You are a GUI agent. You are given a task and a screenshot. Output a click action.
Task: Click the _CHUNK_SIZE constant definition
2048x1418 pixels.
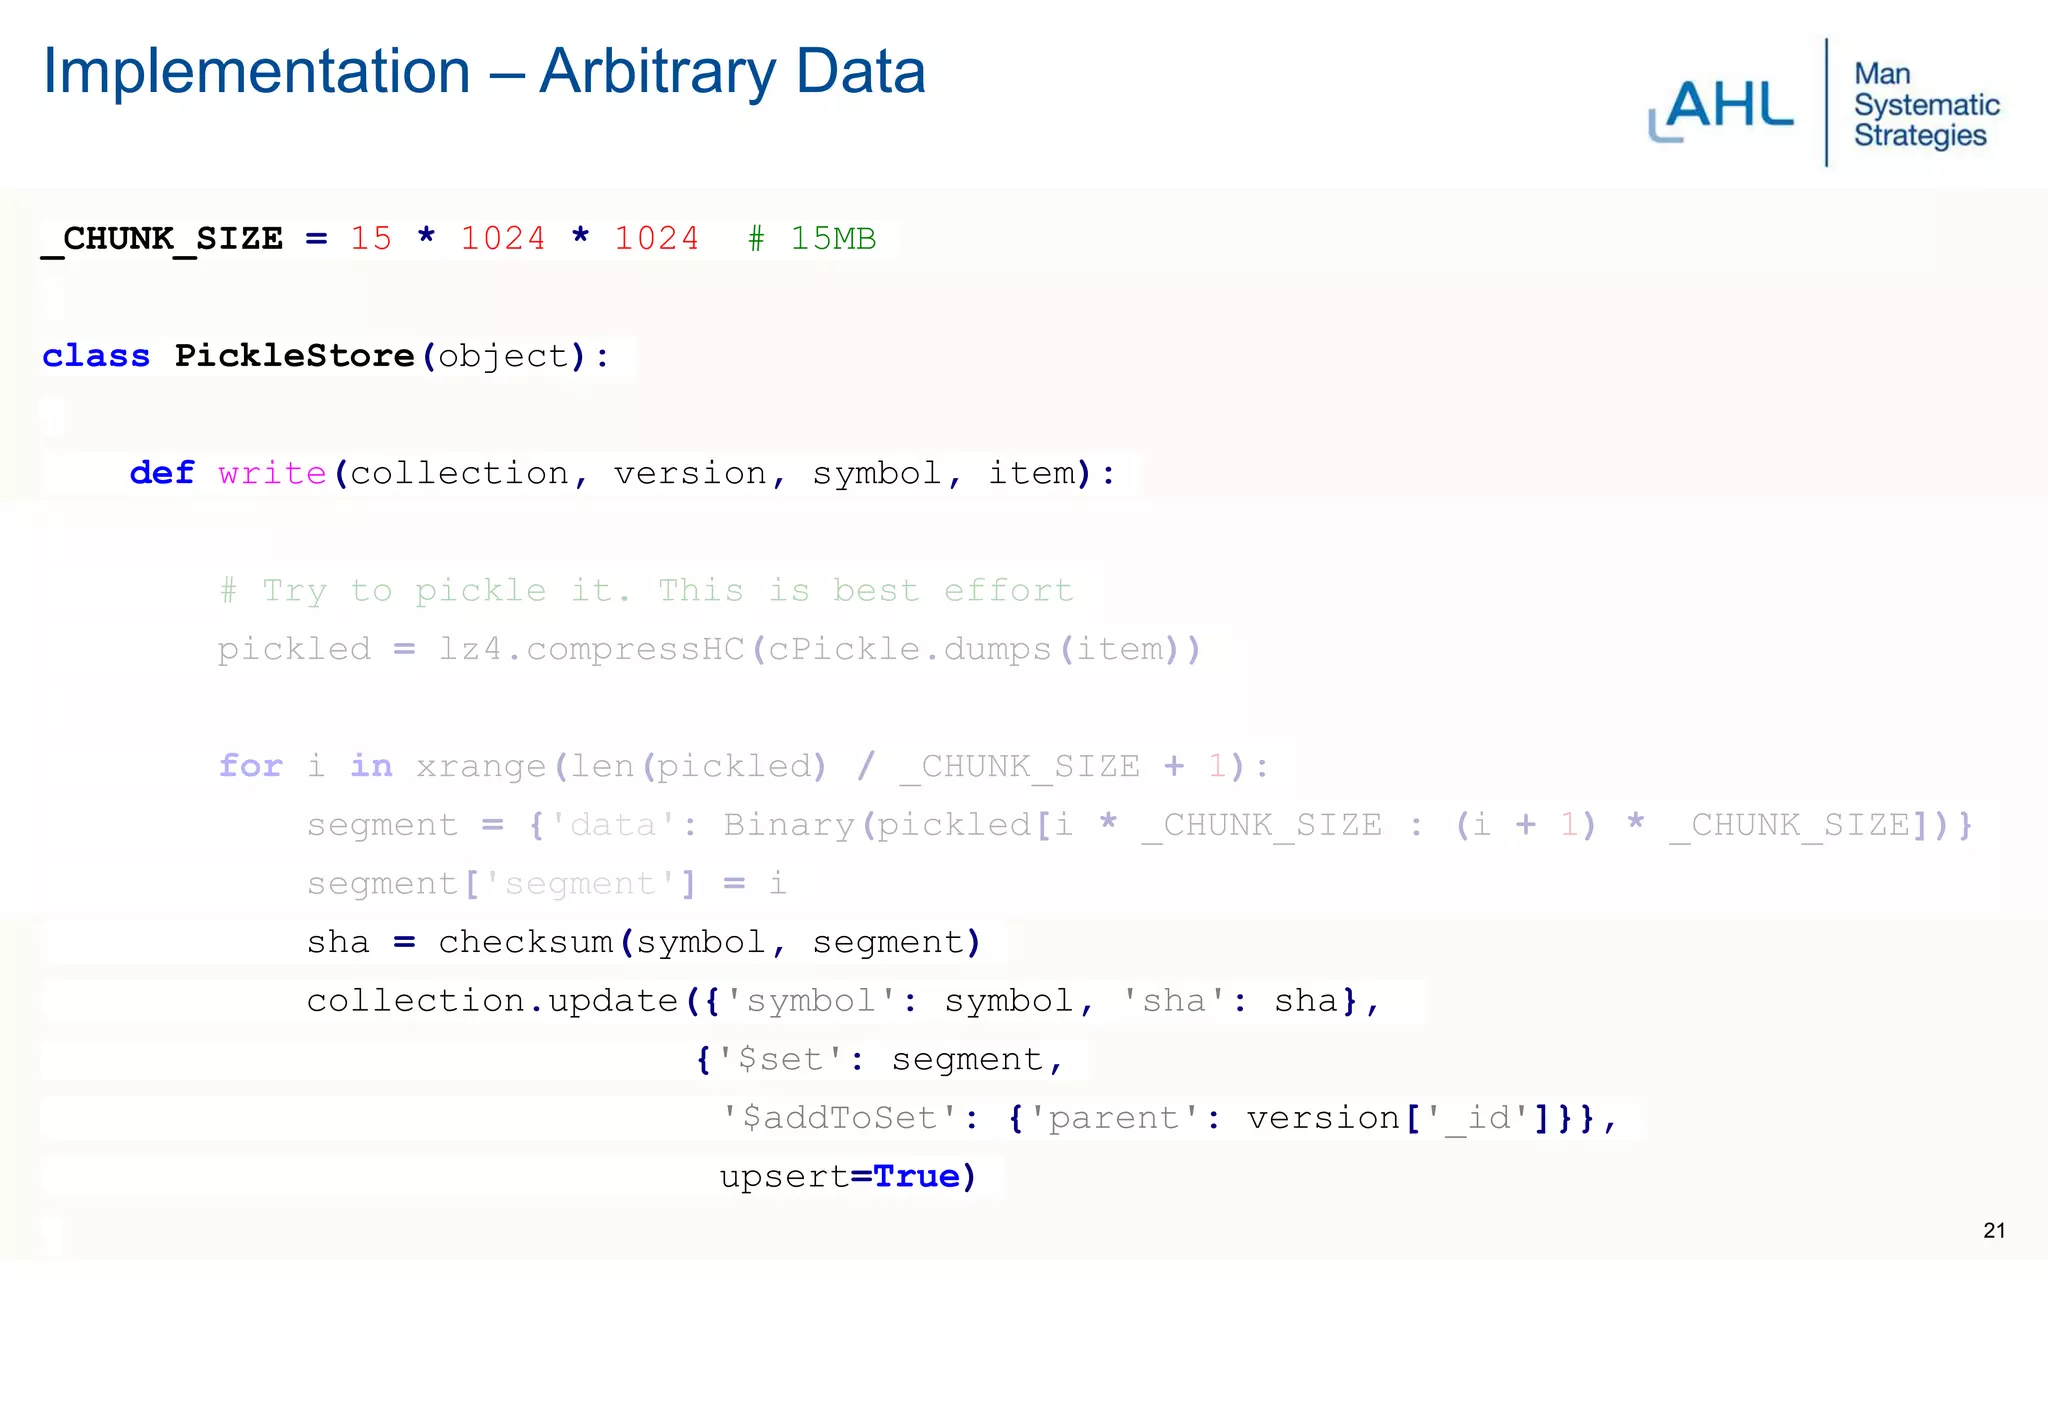pyautogui.click(x=162, y=239)
